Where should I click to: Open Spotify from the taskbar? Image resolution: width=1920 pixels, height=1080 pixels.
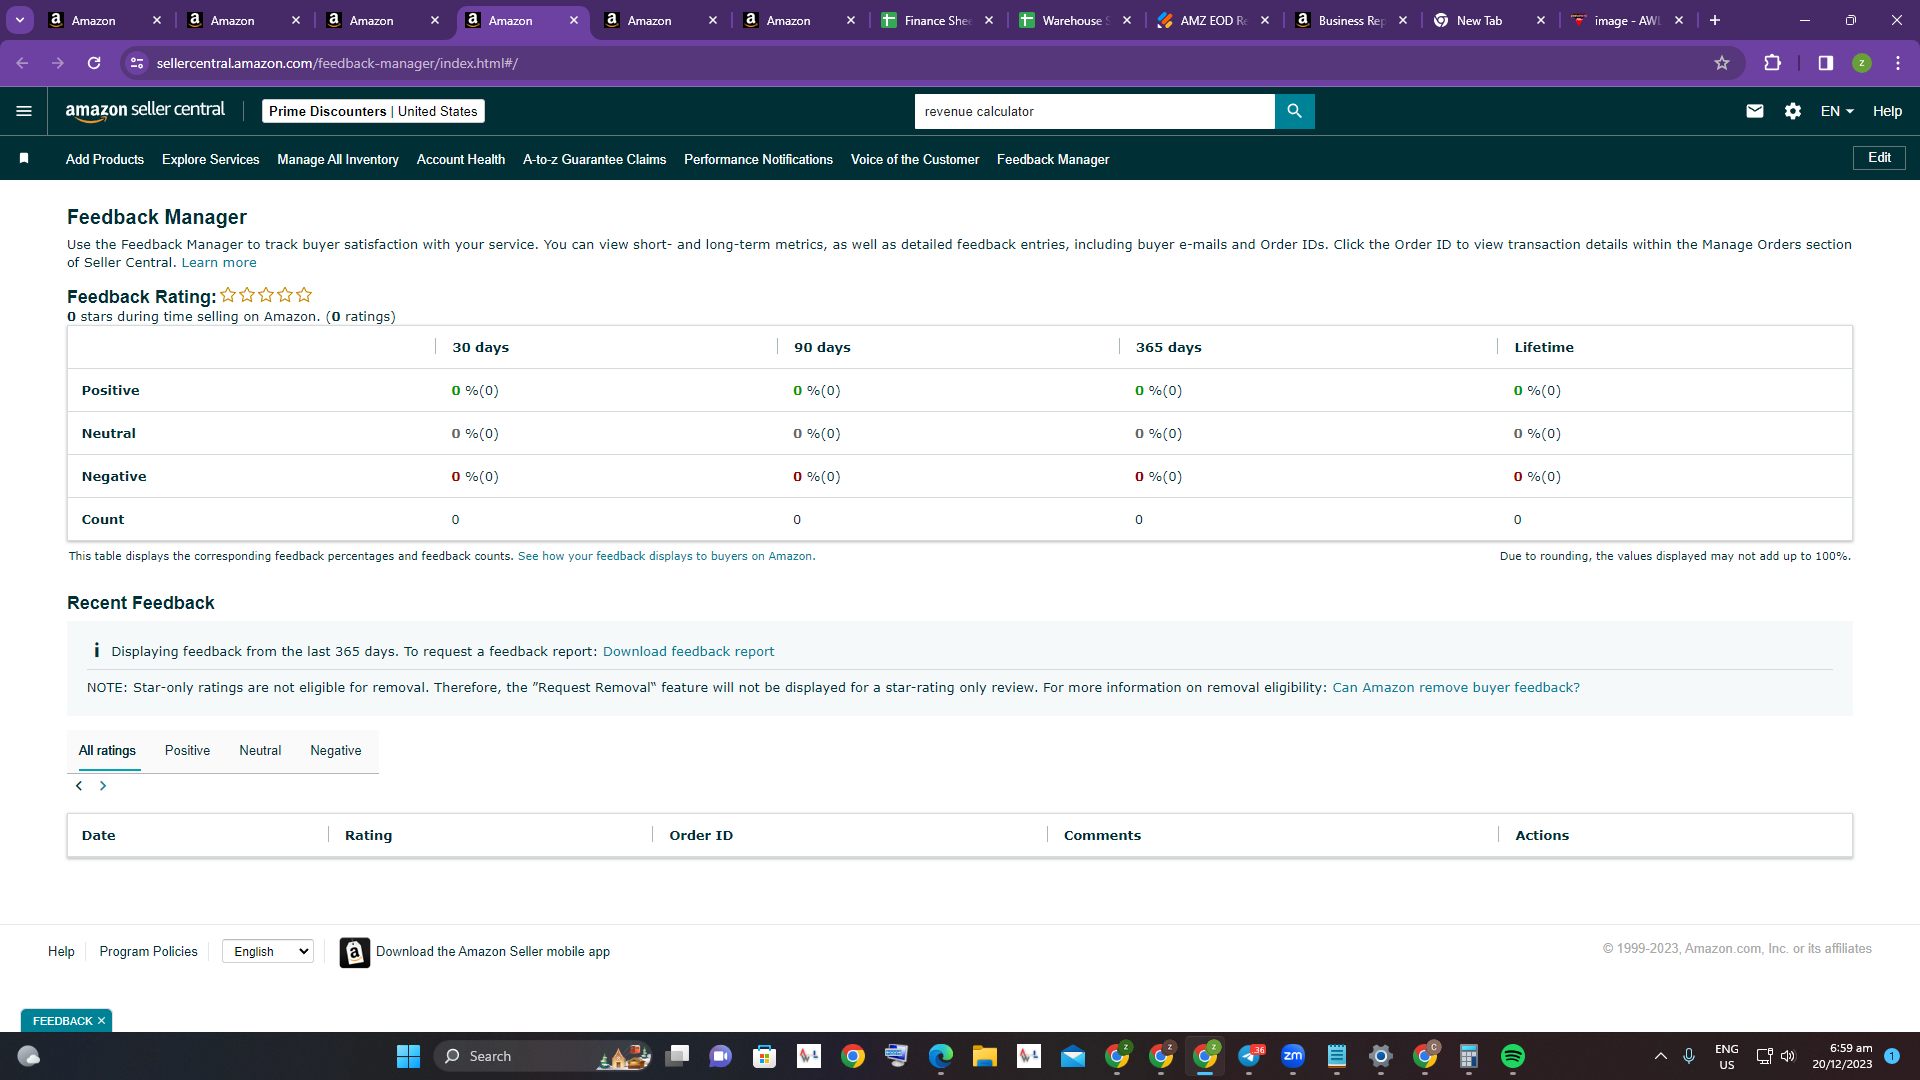(x=1512, y=1056)
